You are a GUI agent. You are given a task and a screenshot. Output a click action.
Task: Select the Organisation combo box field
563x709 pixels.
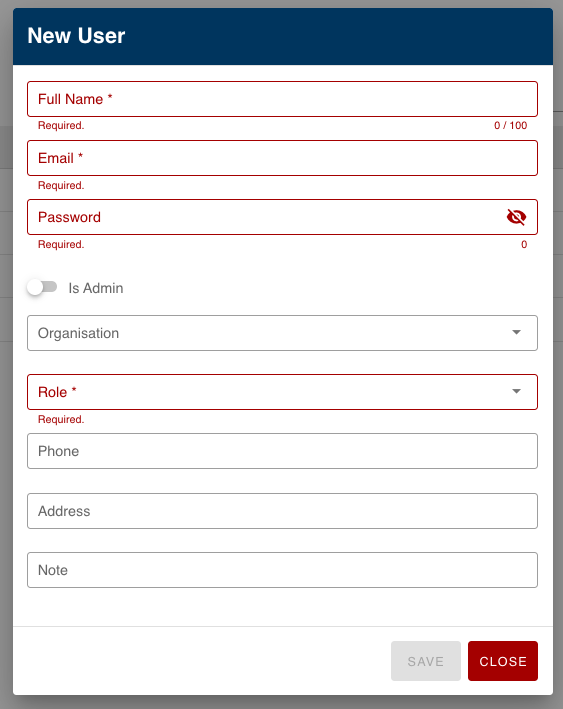[x=282, y=333]
